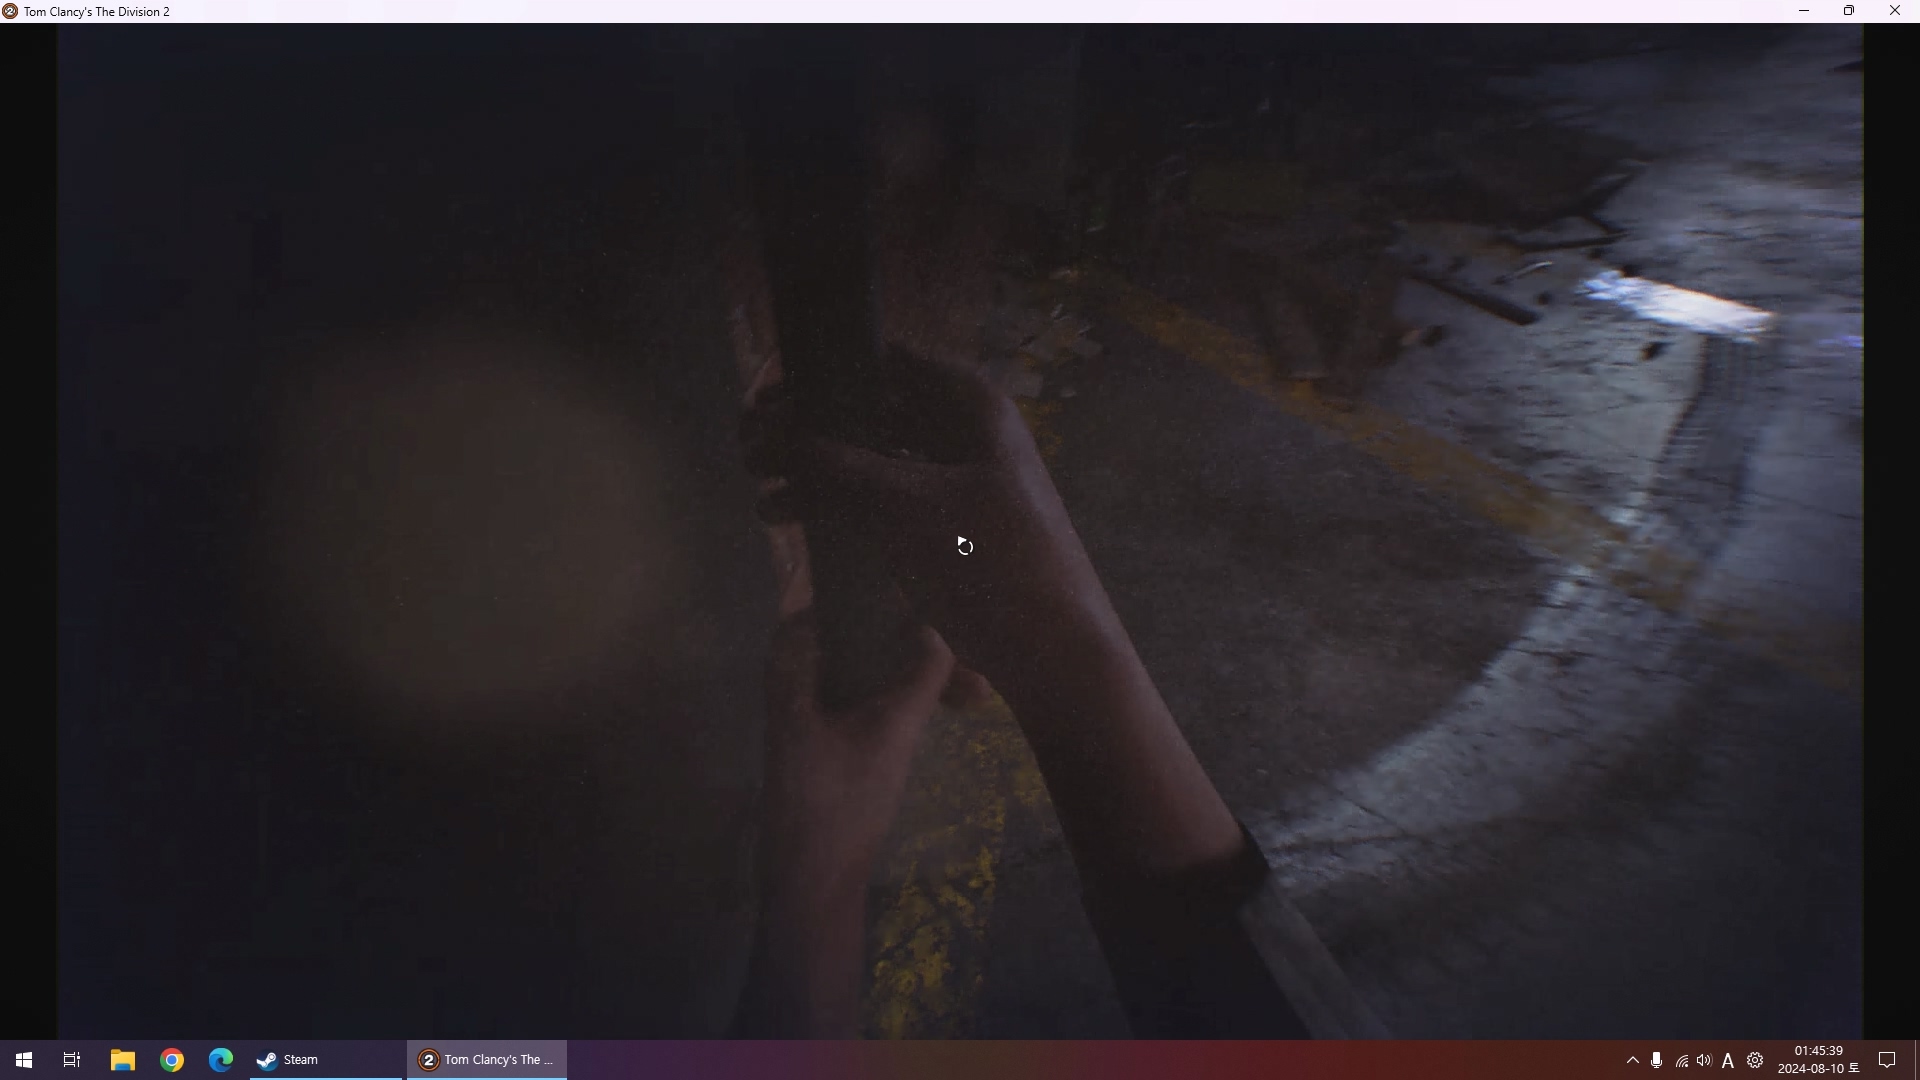
Task: Select Tom Clancy's The Division 2 taskbar button
Action: [487, 1060]
